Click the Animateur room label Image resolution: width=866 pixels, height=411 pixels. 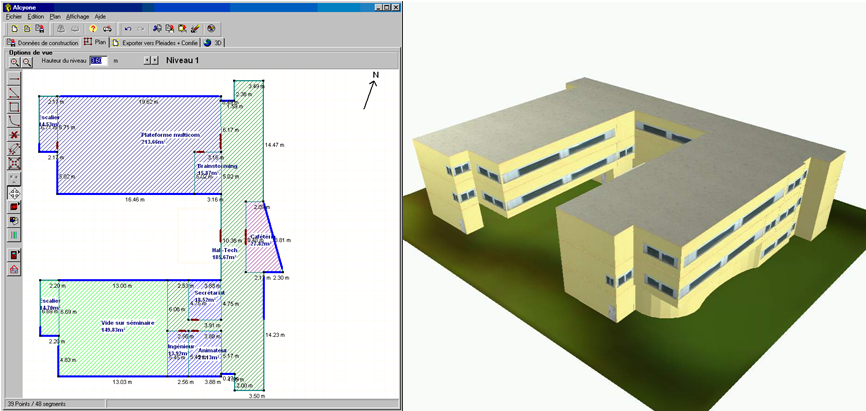(213, 350)
